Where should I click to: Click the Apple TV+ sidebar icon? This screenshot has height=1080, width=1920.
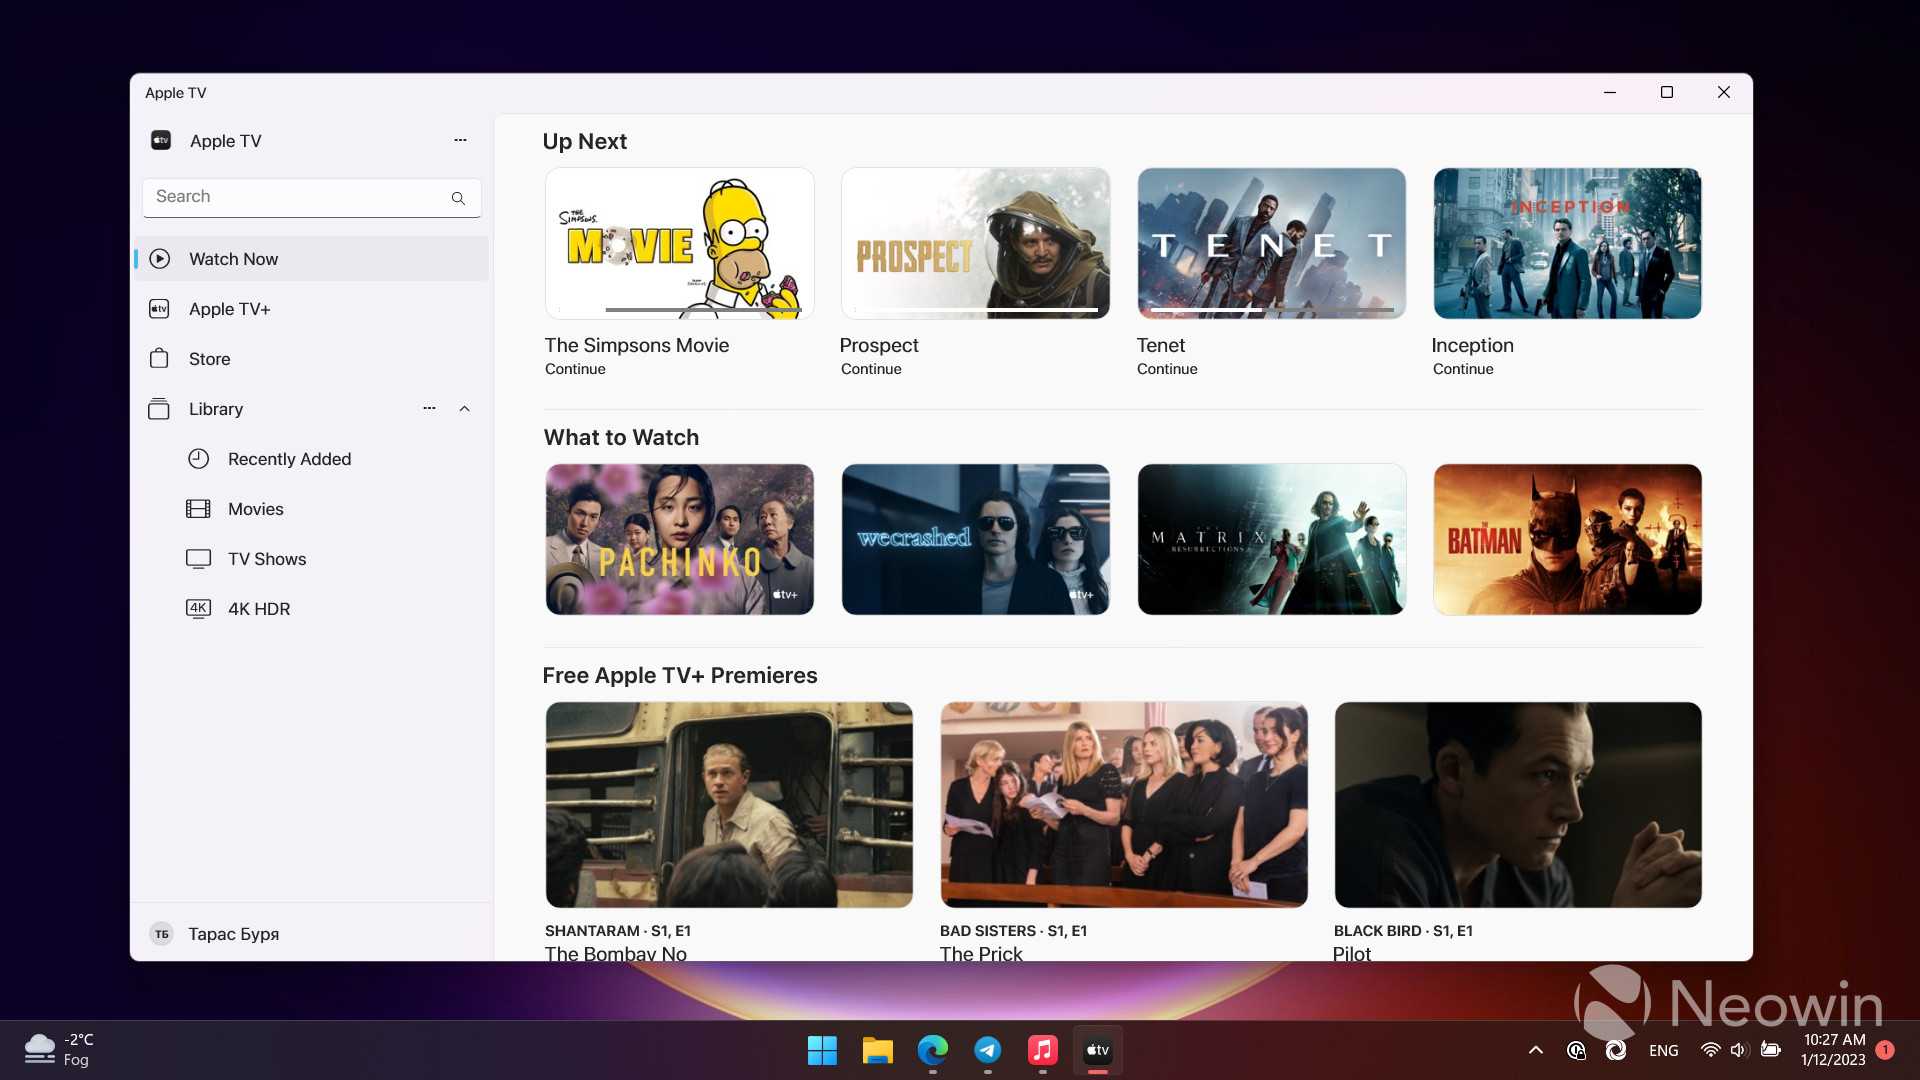[x=159, y=309]
